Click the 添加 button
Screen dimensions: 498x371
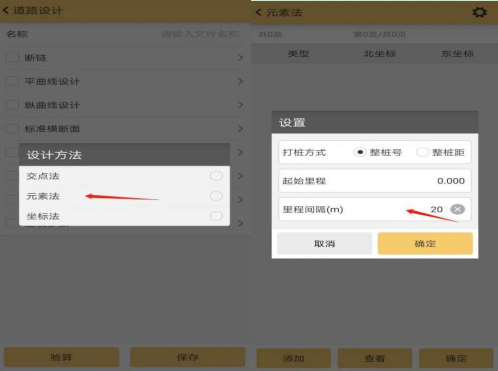(294, 358)
